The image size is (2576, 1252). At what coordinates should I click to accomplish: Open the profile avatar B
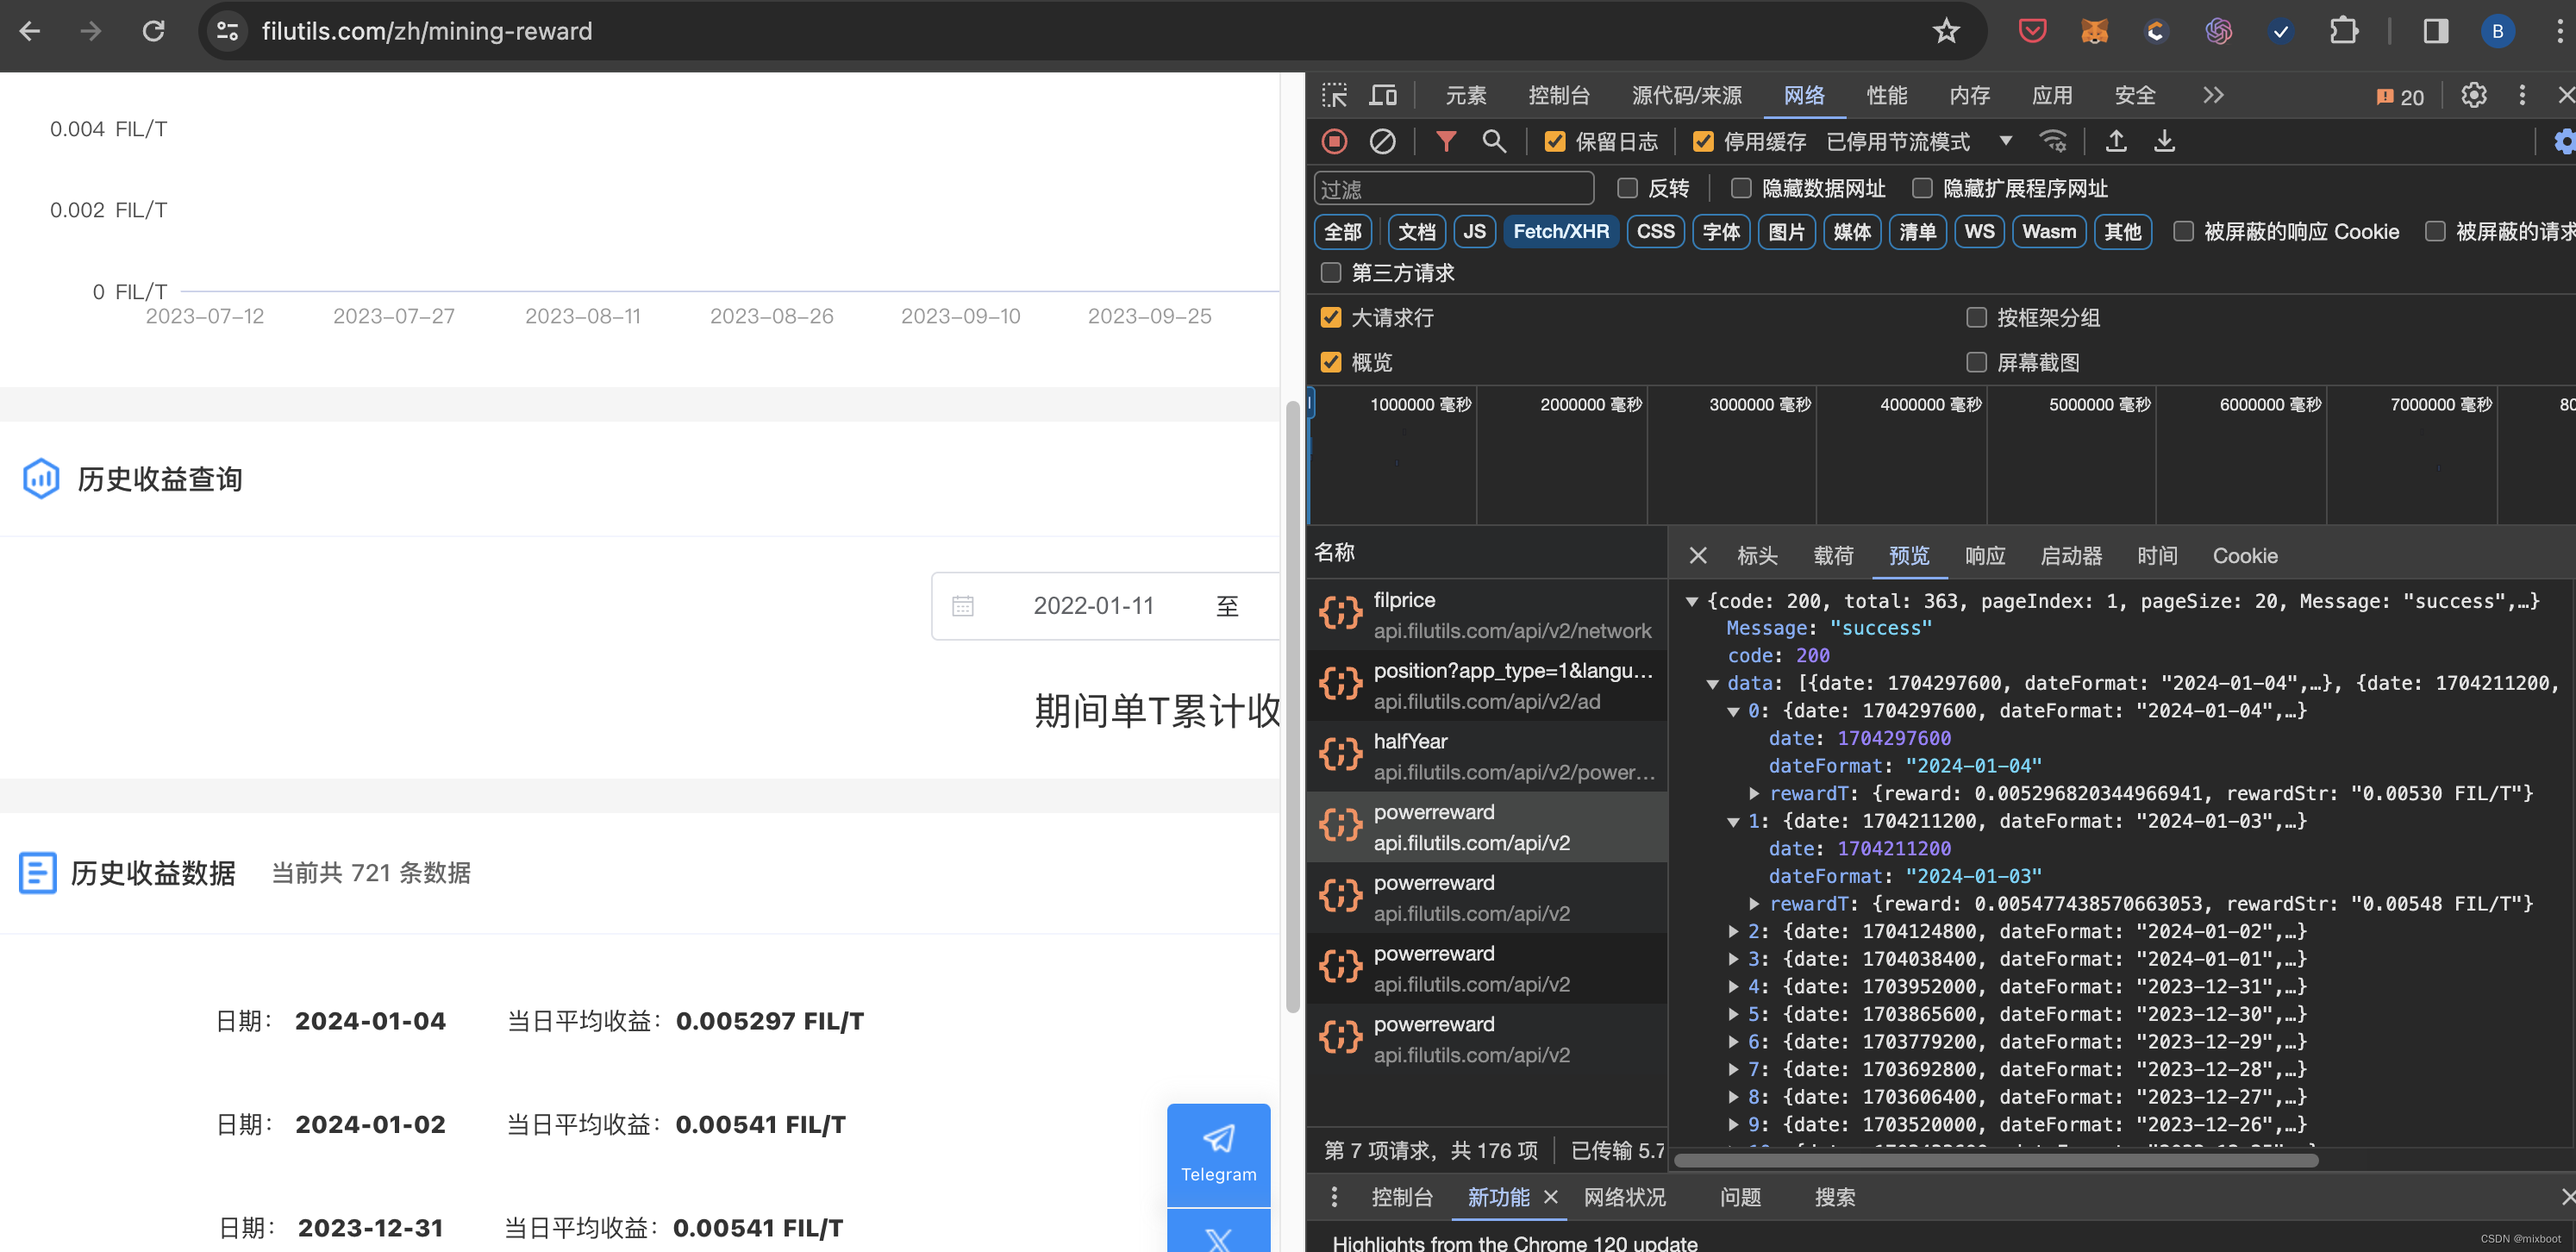(2497, 31)
